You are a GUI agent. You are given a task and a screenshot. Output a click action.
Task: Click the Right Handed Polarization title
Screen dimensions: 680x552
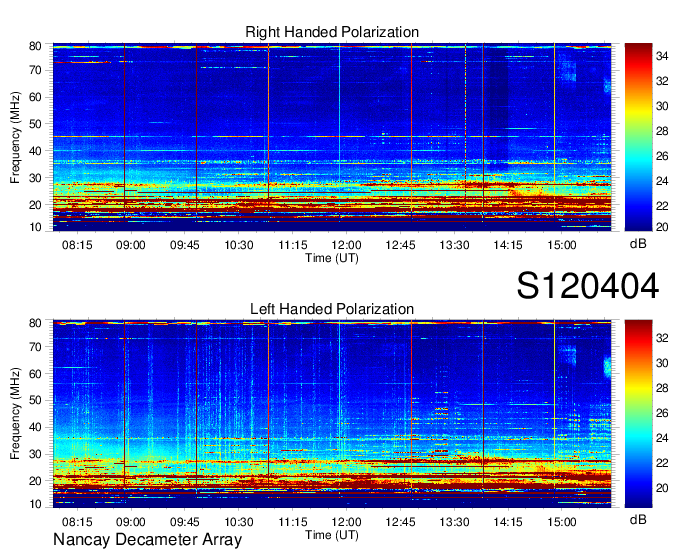click(x=332, y=32)
